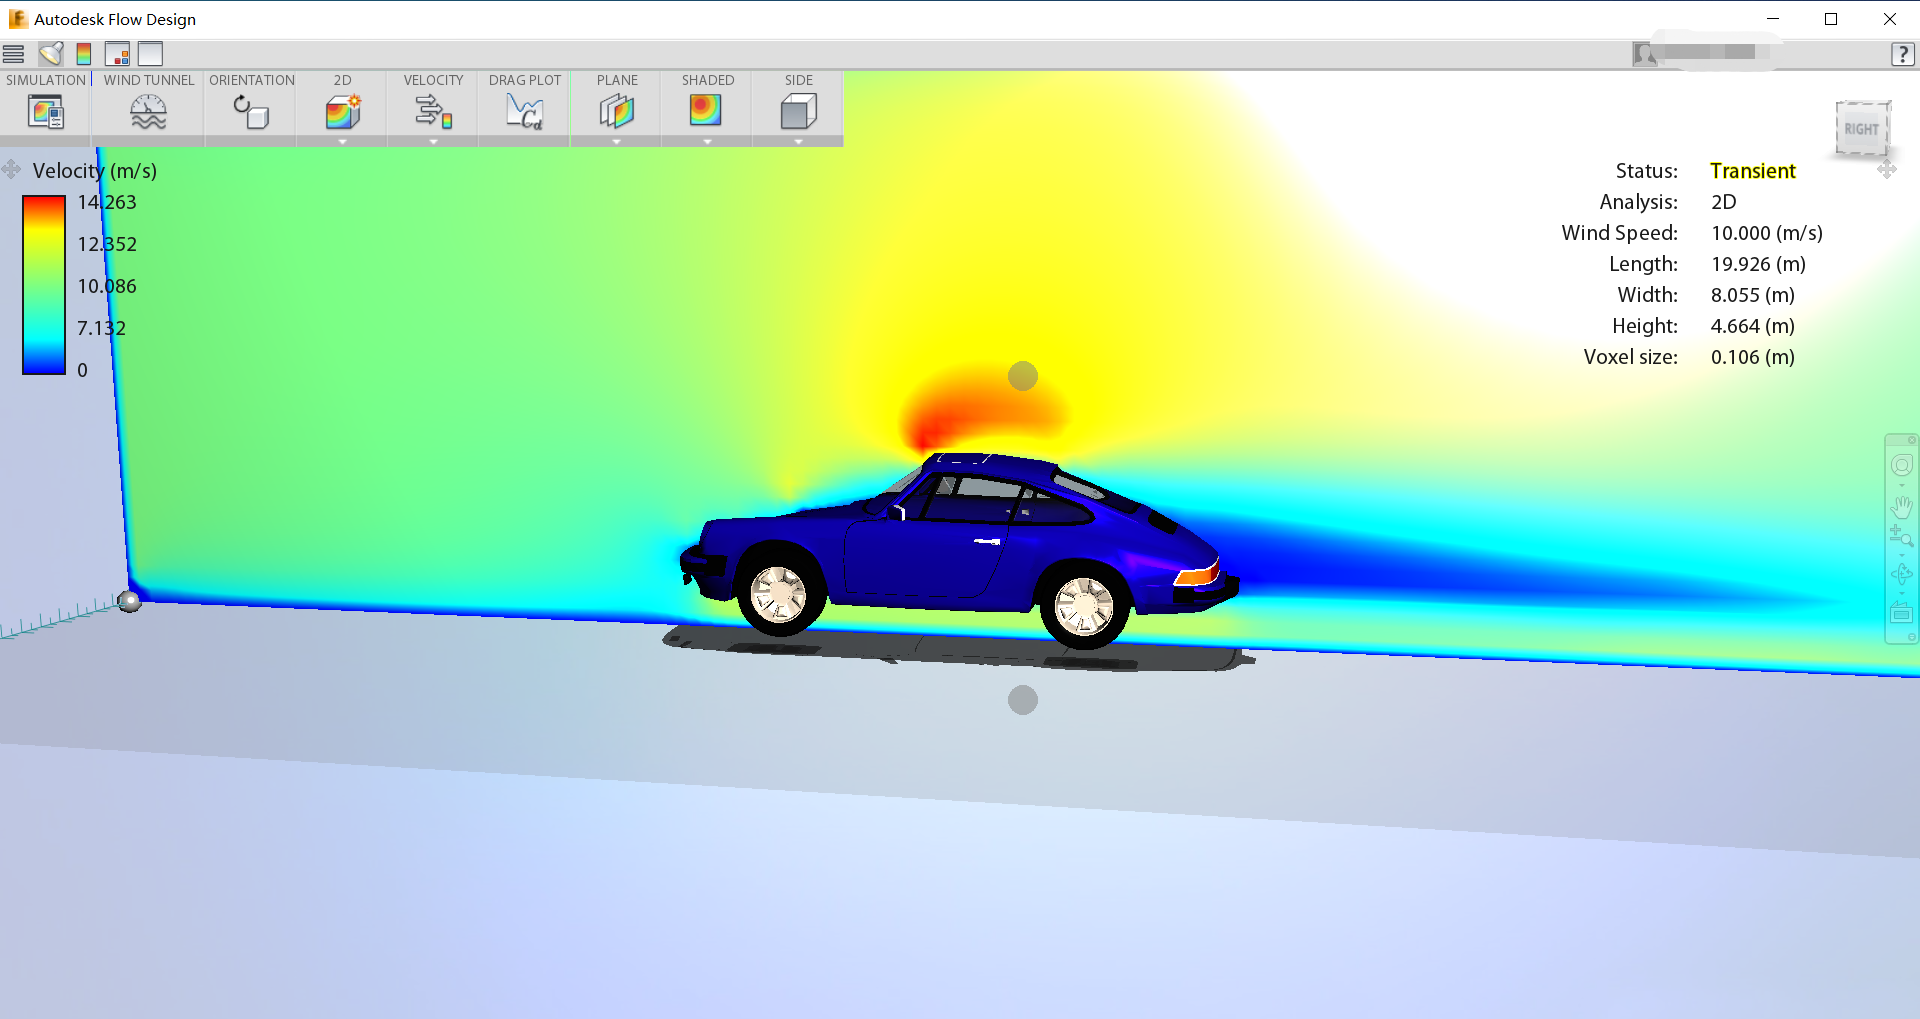The image size is (1920, 1019).
Task: Select the Pan hand tool
Action: click(1901, 506)
